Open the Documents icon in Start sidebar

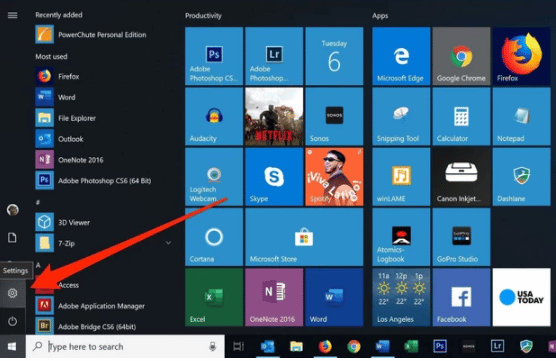12,238
